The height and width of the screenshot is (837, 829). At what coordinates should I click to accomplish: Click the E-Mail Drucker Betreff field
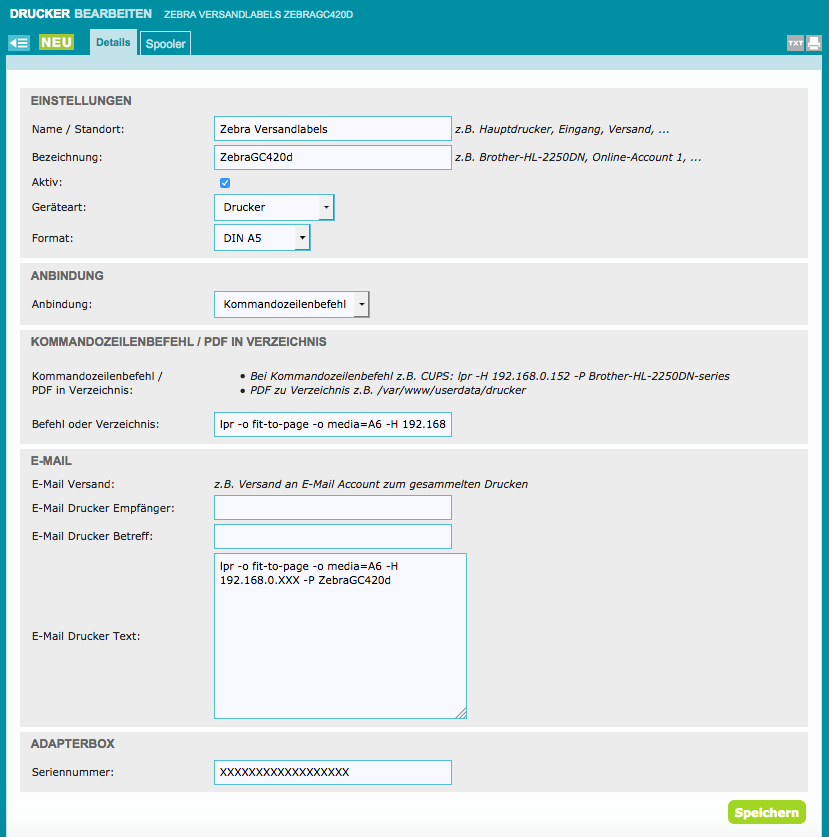click(x=332, y=536)
